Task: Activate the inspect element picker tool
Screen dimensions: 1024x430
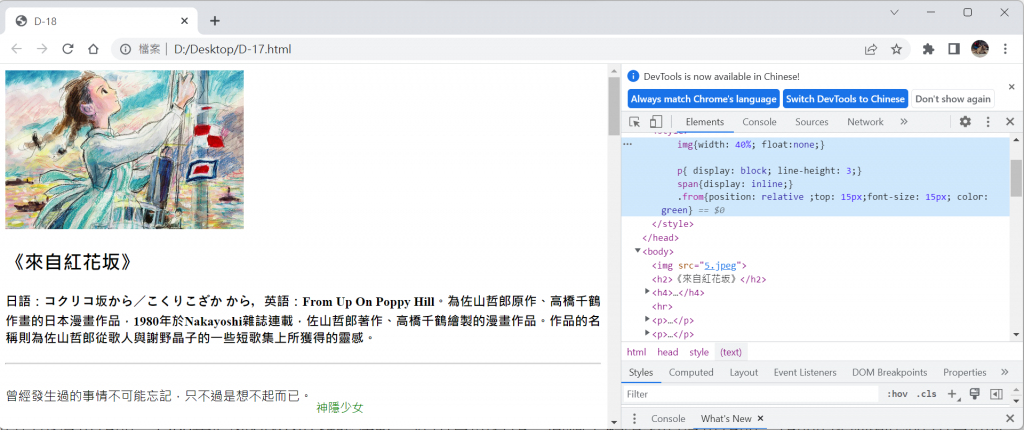Action: (x=634, y=122)
